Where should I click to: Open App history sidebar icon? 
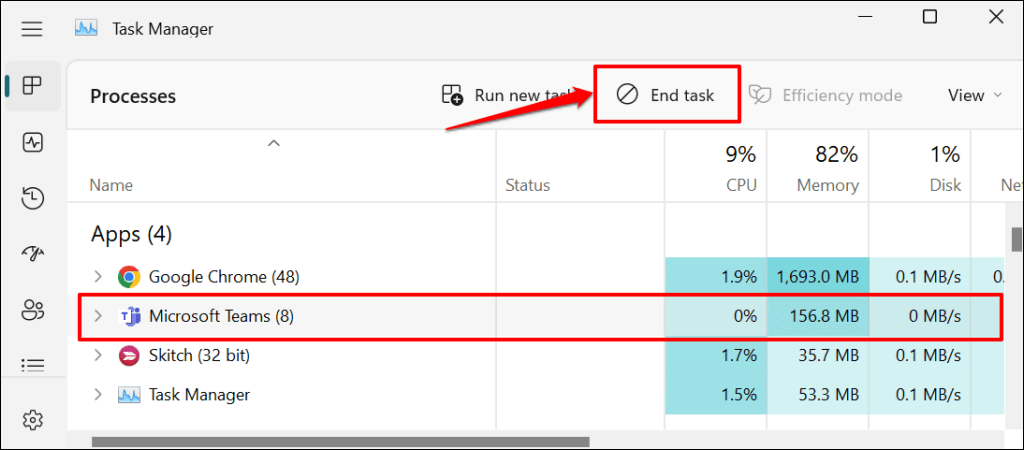tap(32, 198)
